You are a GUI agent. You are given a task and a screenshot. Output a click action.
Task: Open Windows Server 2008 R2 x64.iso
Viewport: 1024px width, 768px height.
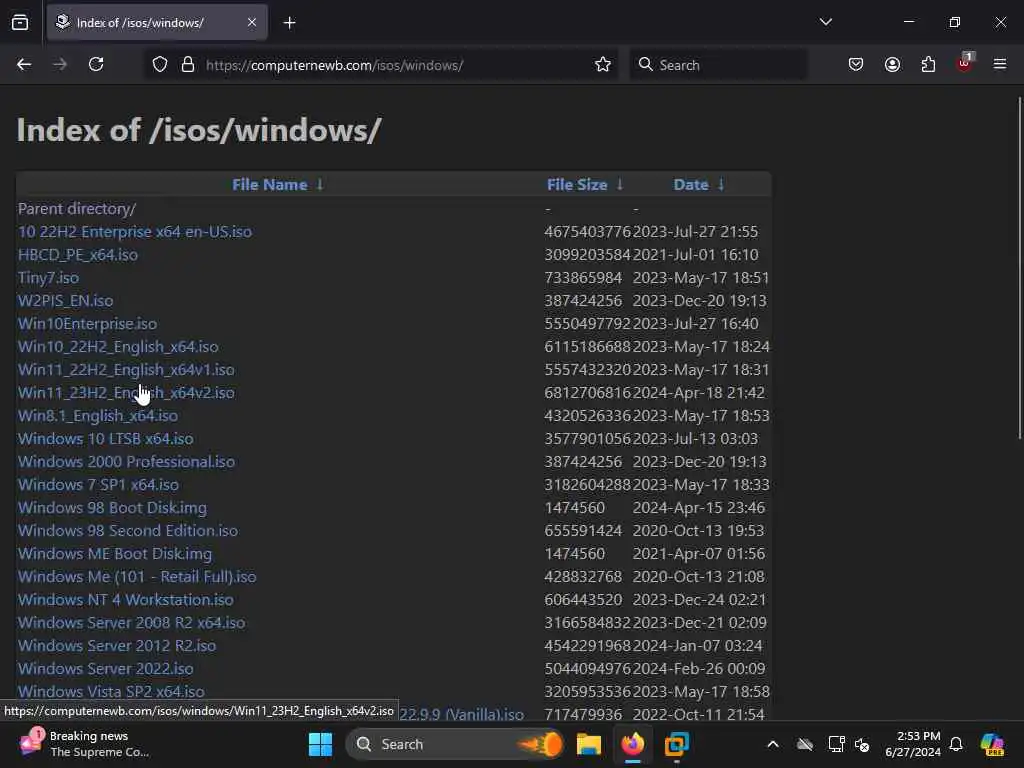pyautogui.click(x=131, y=622)
